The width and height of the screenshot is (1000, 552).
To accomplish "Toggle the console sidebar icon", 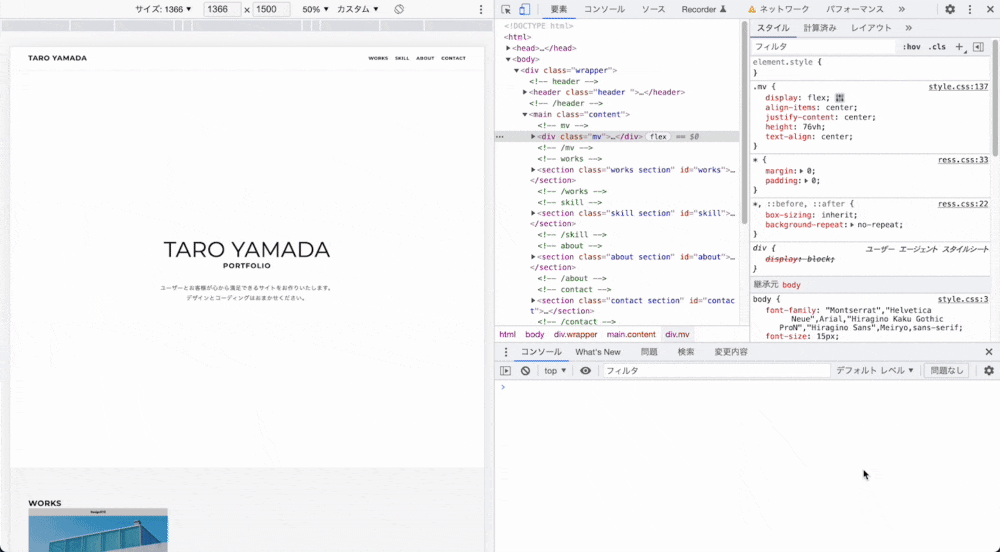I will [x=506, y=370].
